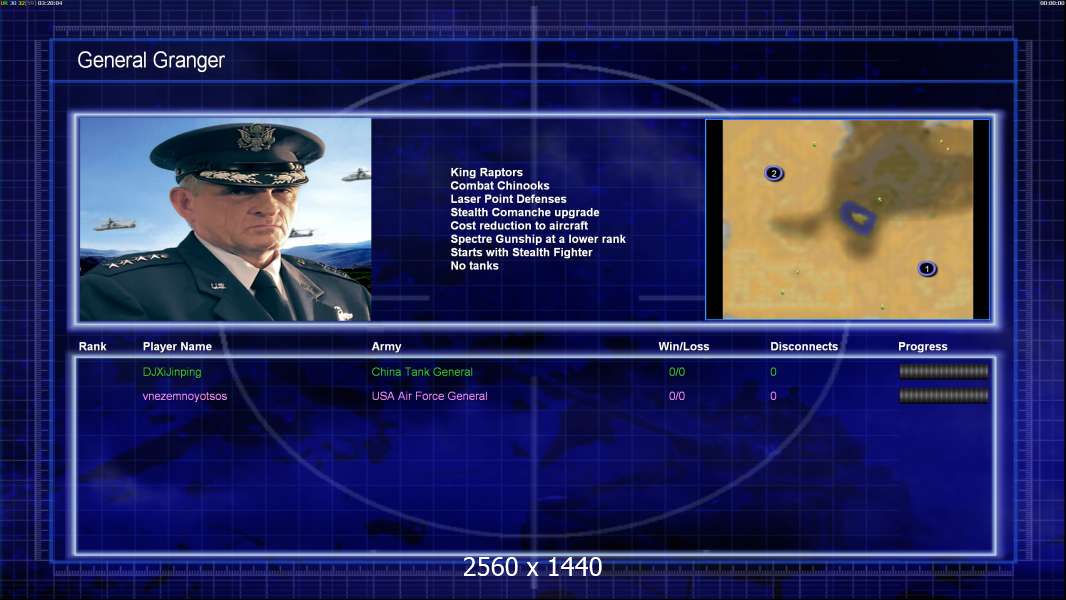
Task: Click the Player Name column header
Action: click(177, 347)
